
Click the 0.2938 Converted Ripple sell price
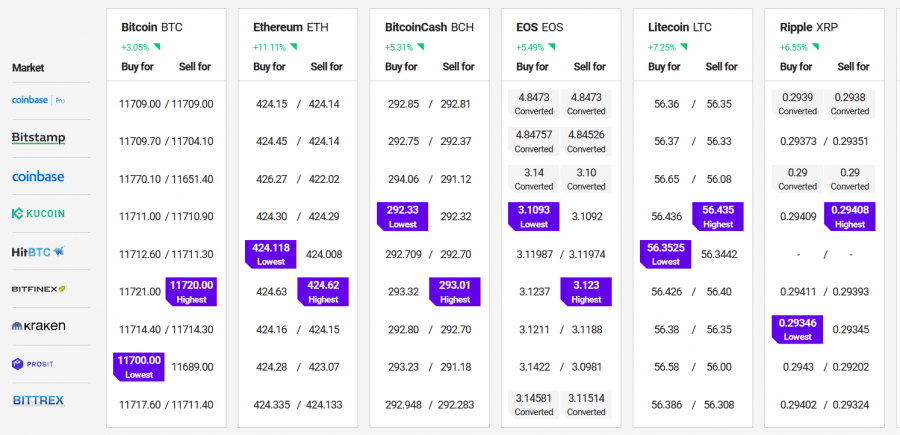point(849,104)
